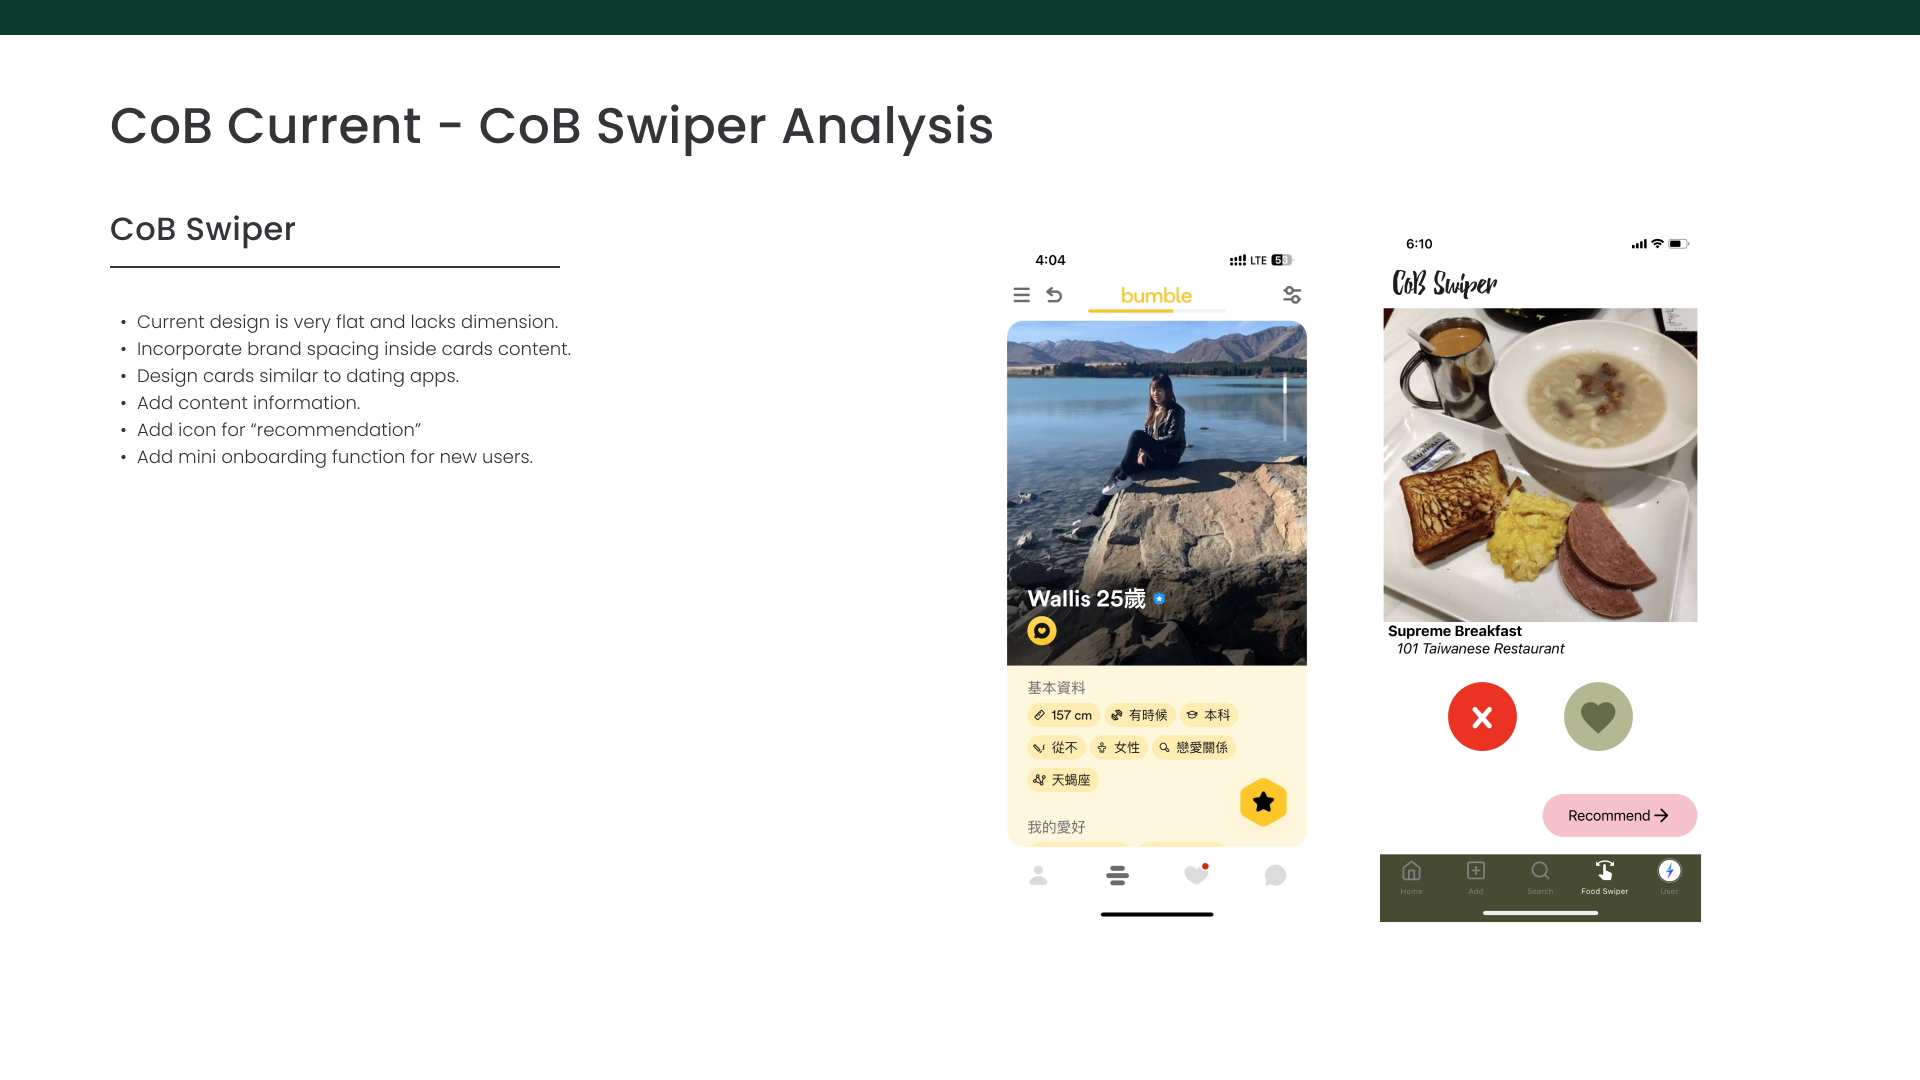
Task: Toggle the 天蠍座 zodiac chip
Action: click(x=1063, y=779)
